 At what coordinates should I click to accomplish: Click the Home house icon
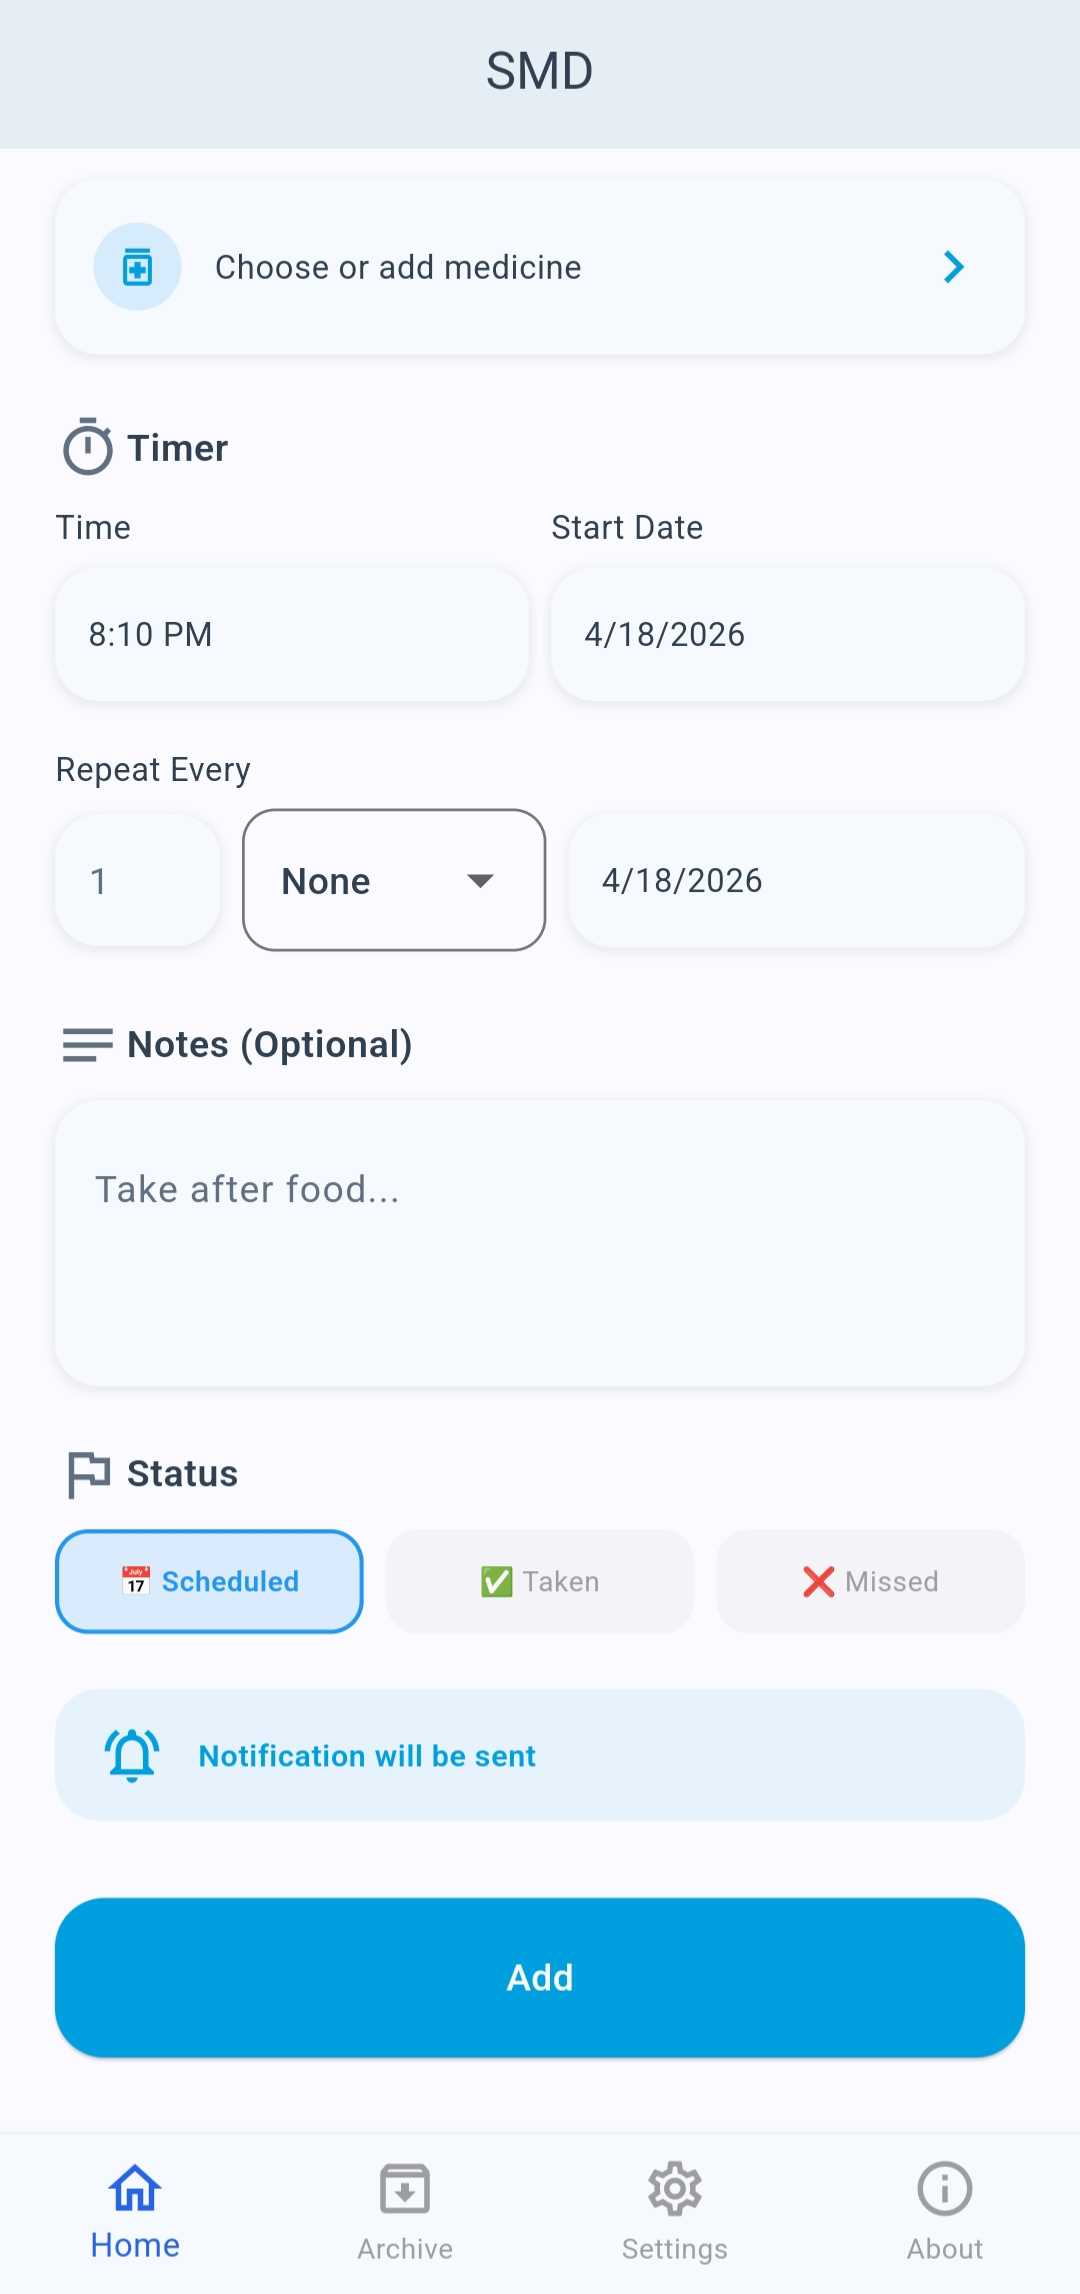tap(135, 2189)
